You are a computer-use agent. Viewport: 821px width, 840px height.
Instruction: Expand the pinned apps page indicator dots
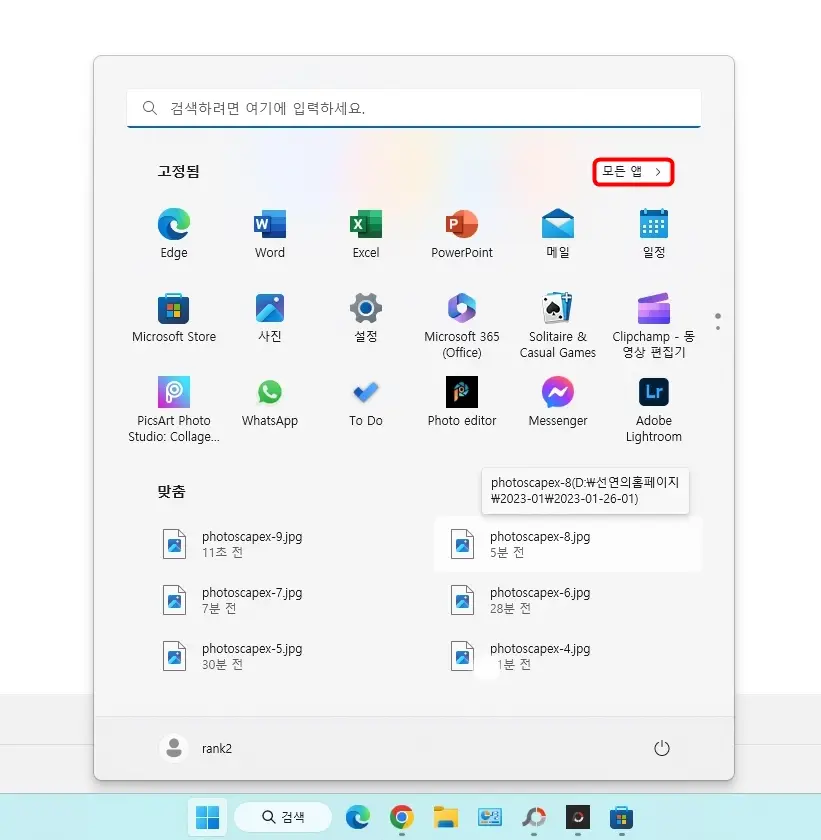[718, 320]
